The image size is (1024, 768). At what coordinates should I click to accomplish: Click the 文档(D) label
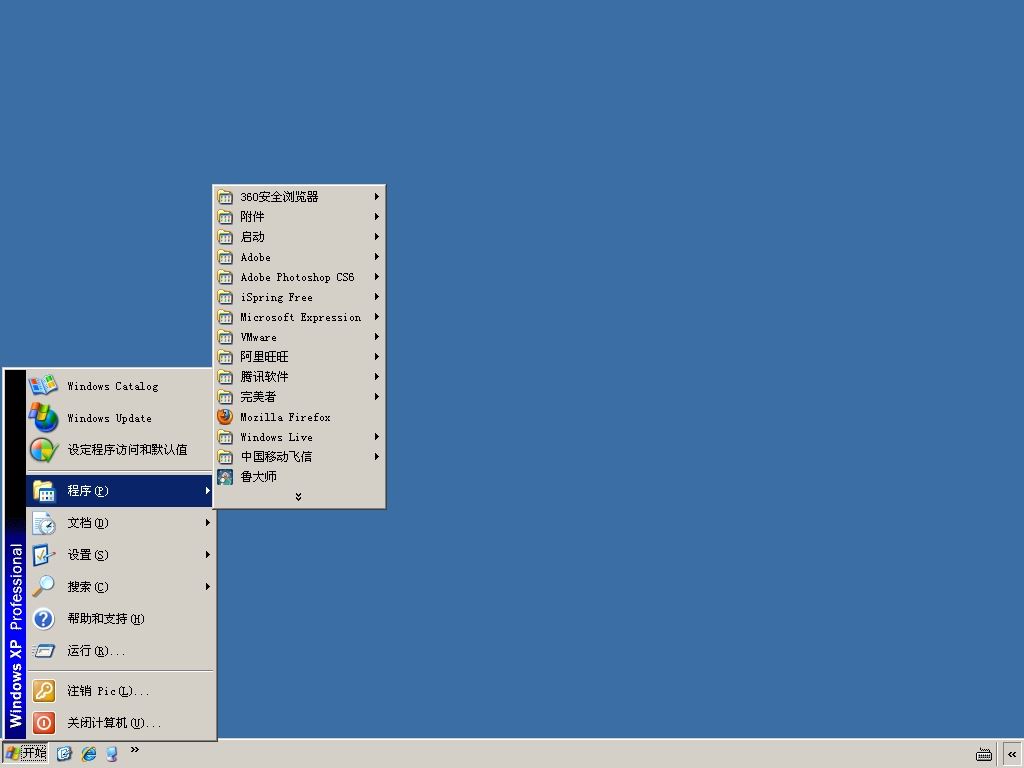[x=88, y=522]
